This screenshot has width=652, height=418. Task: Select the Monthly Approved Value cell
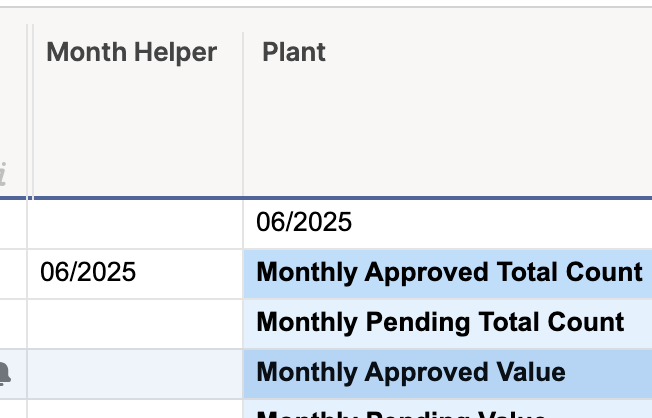click(448, 374)
